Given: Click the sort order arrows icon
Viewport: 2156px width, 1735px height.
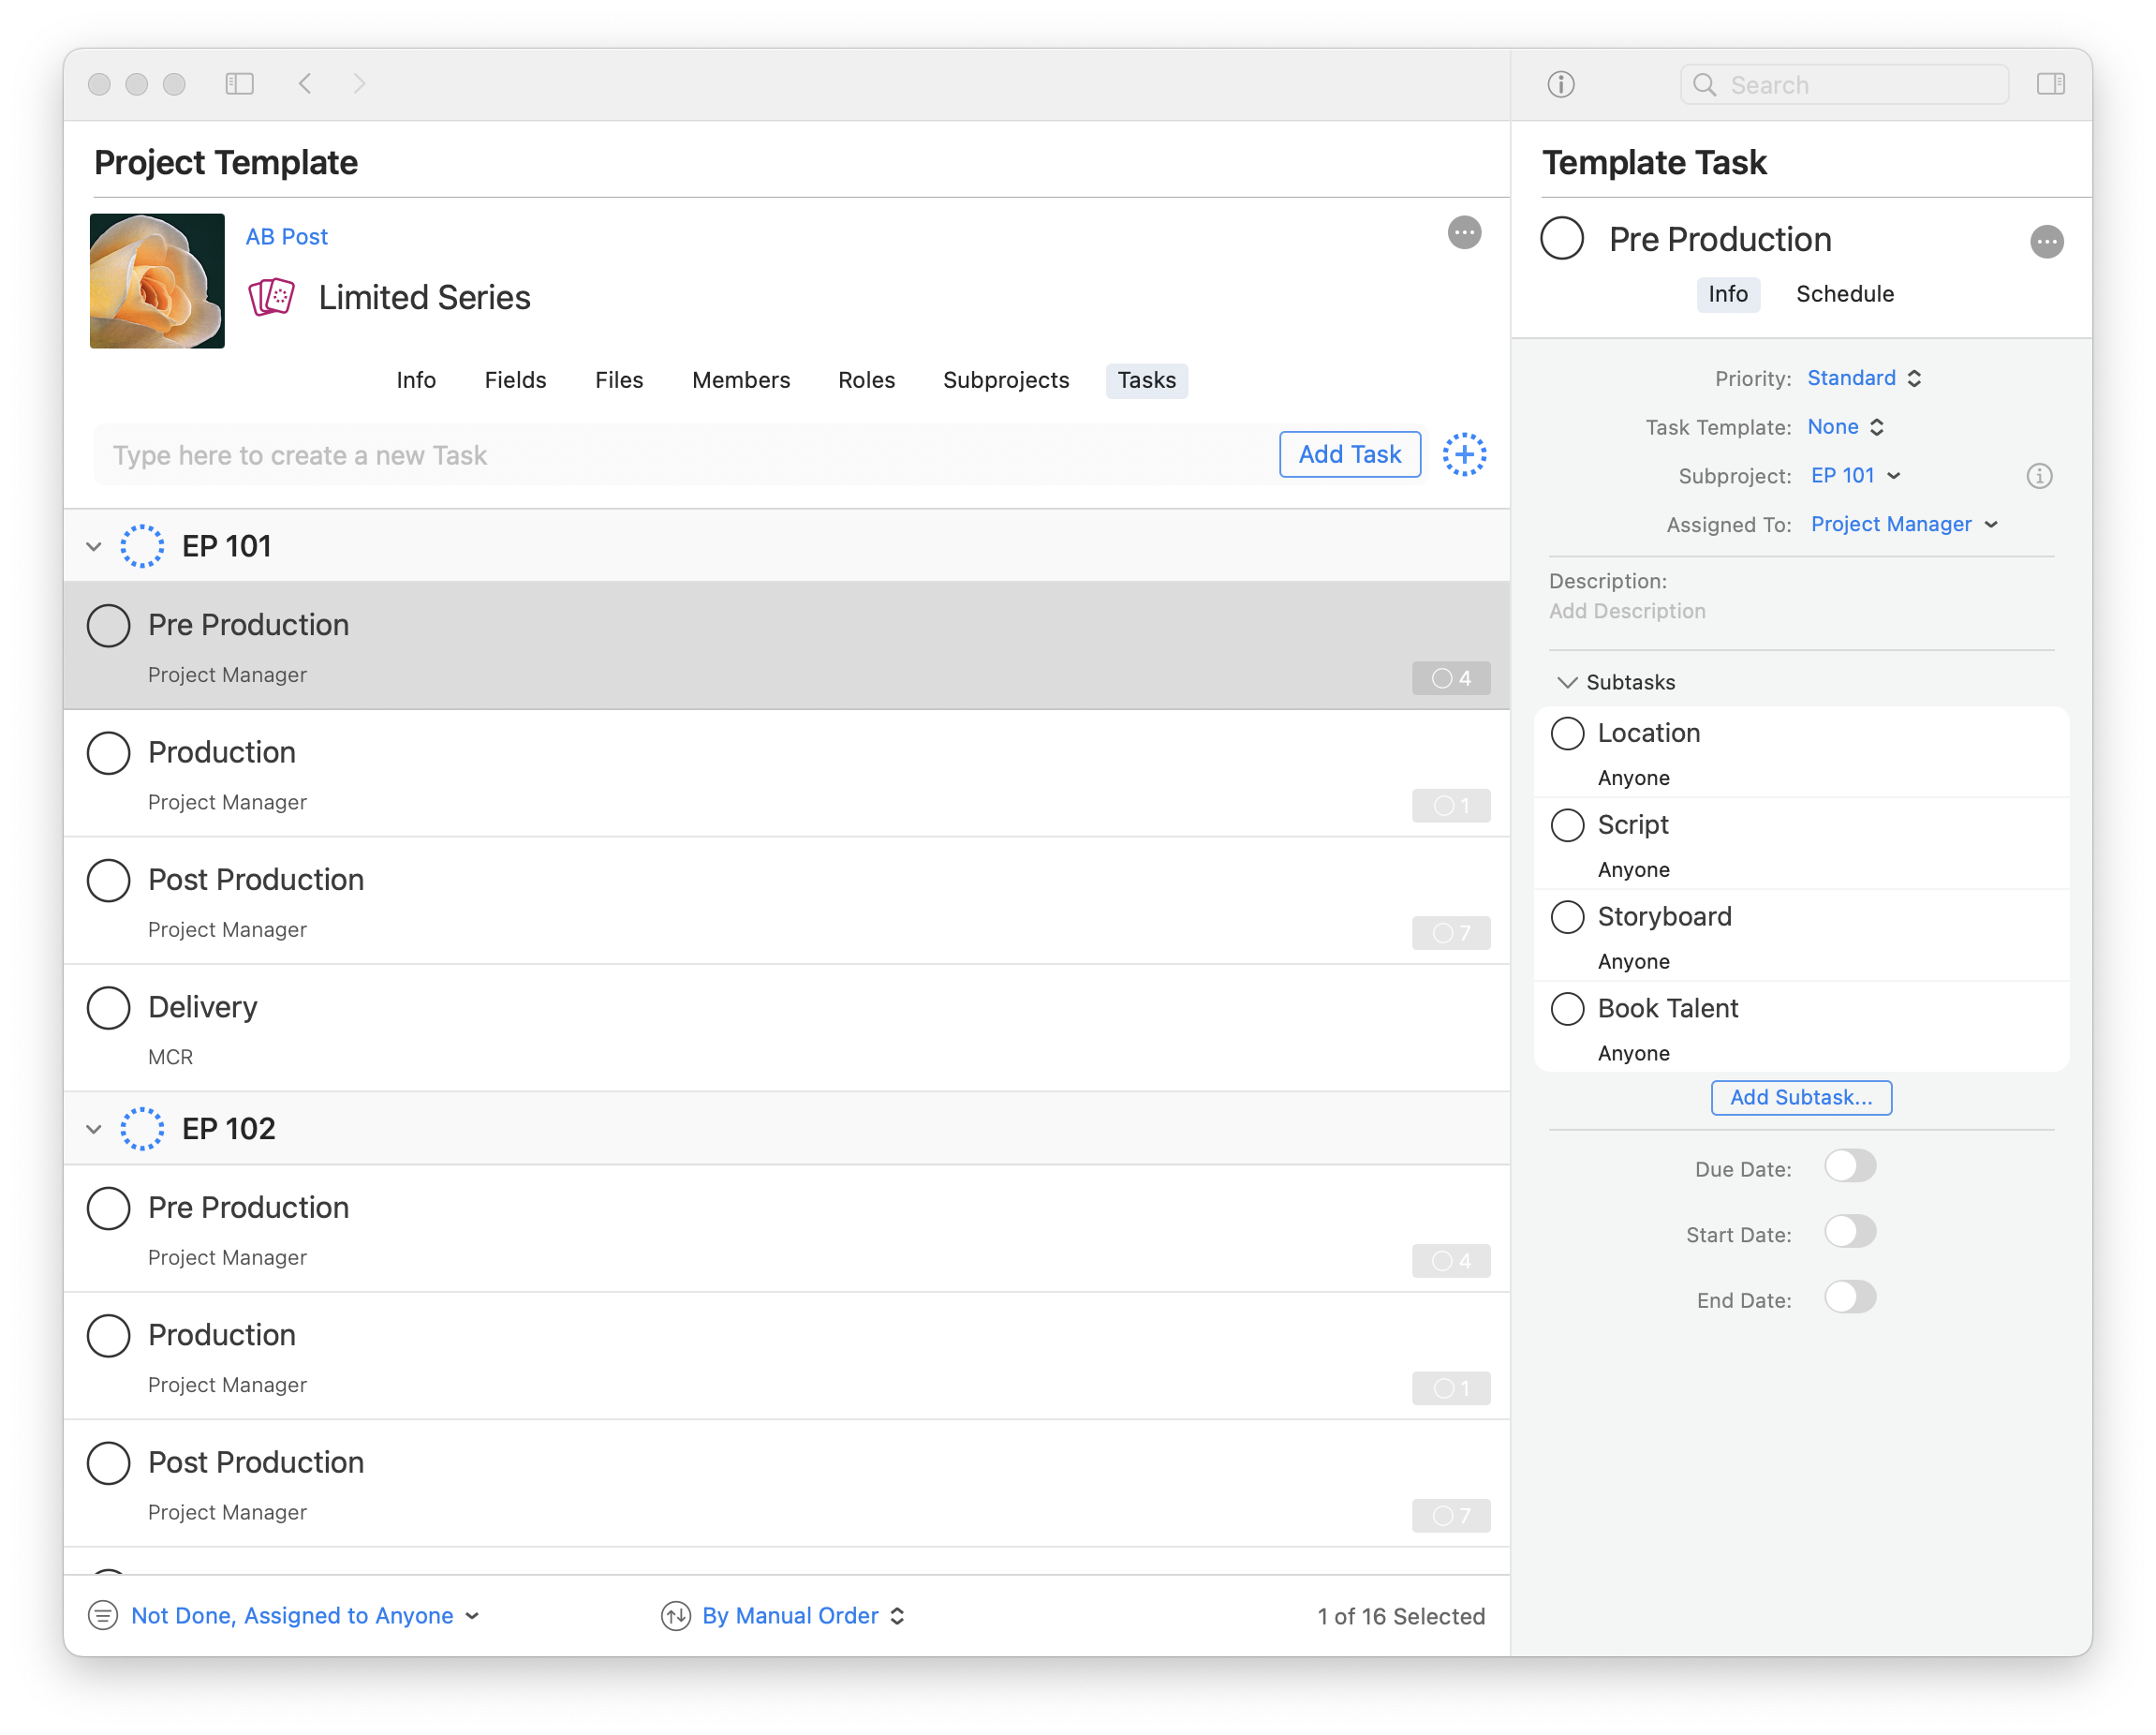Looking at the screenshot, I should (x=676, y=1616).
